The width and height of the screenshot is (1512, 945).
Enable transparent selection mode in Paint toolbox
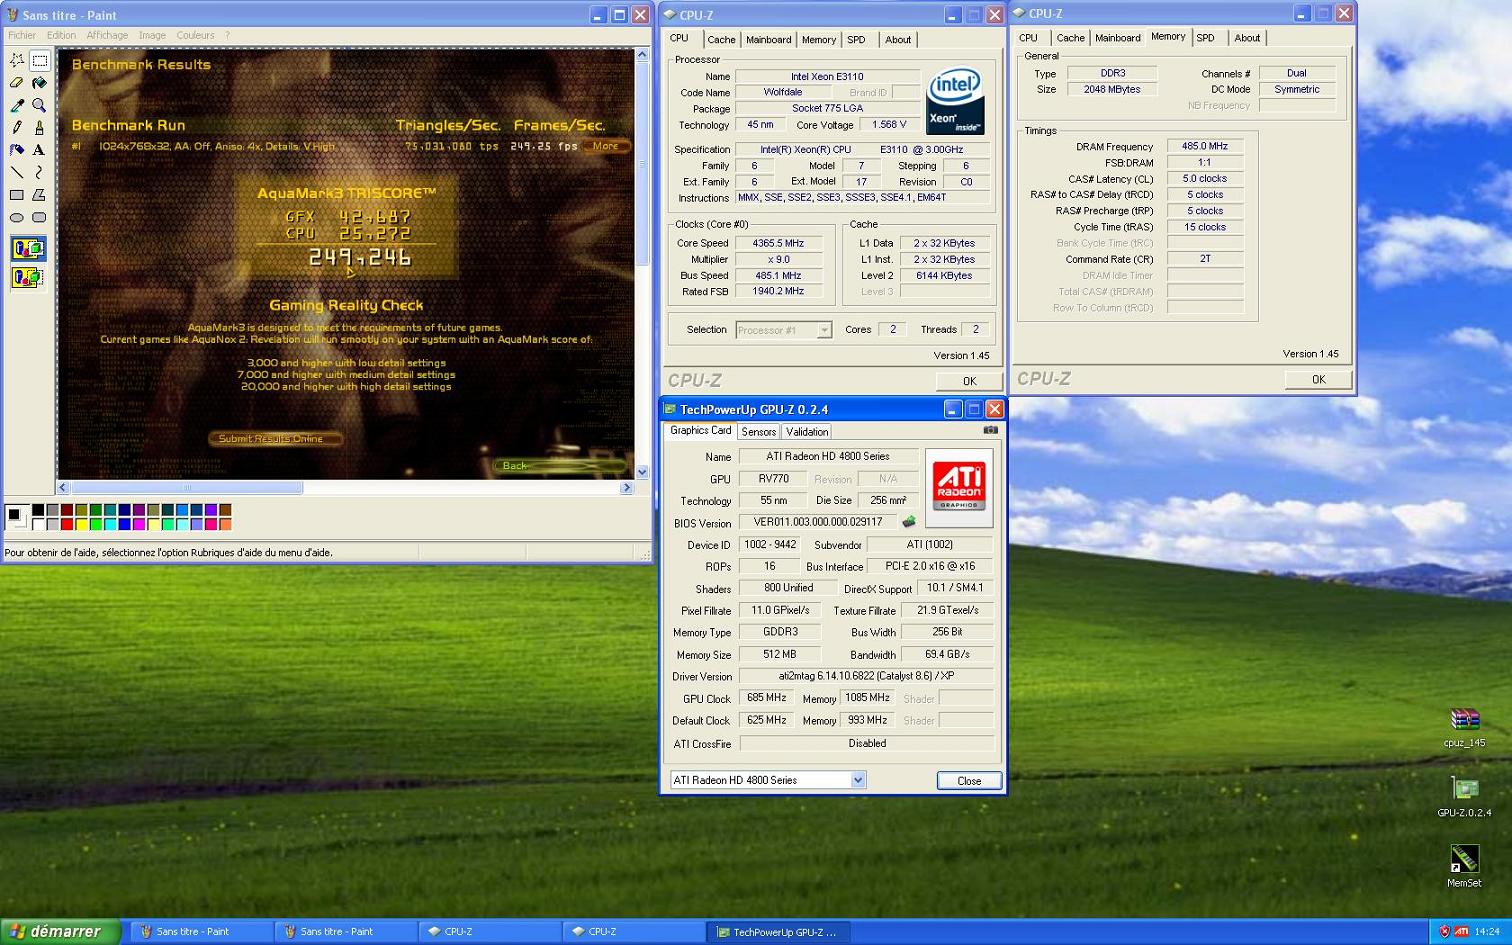28,277
